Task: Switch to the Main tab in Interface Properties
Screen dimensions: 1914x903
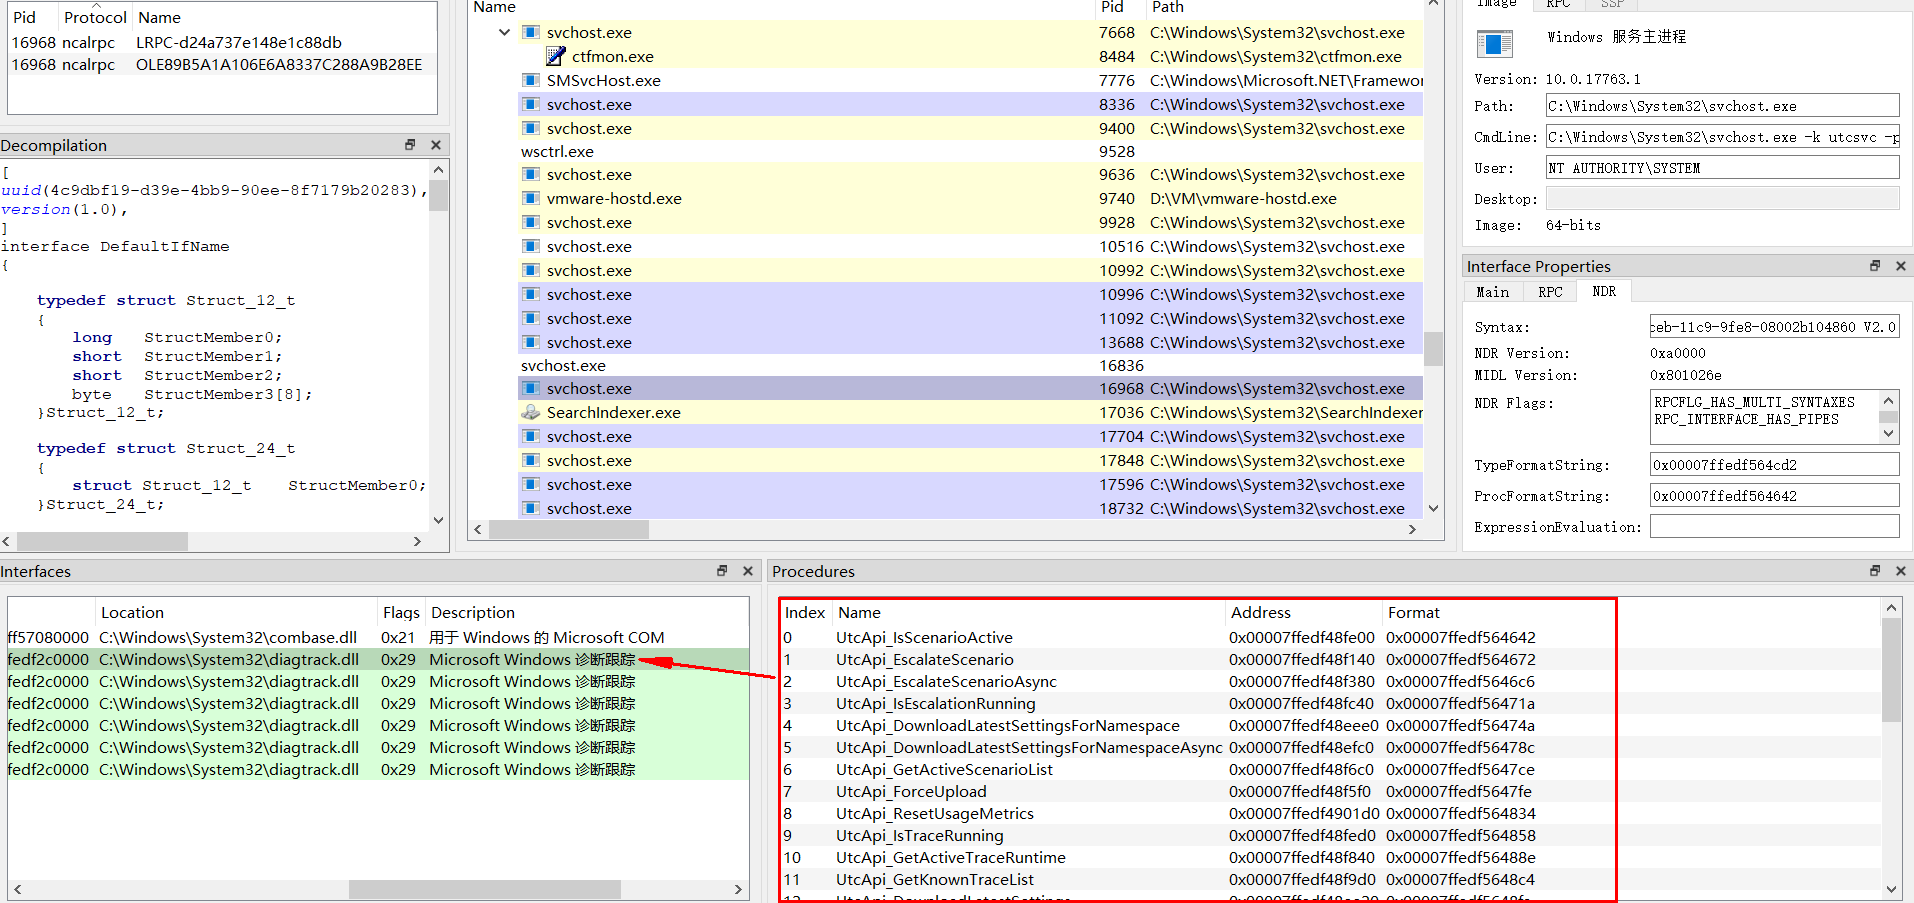Action: 1492,291
